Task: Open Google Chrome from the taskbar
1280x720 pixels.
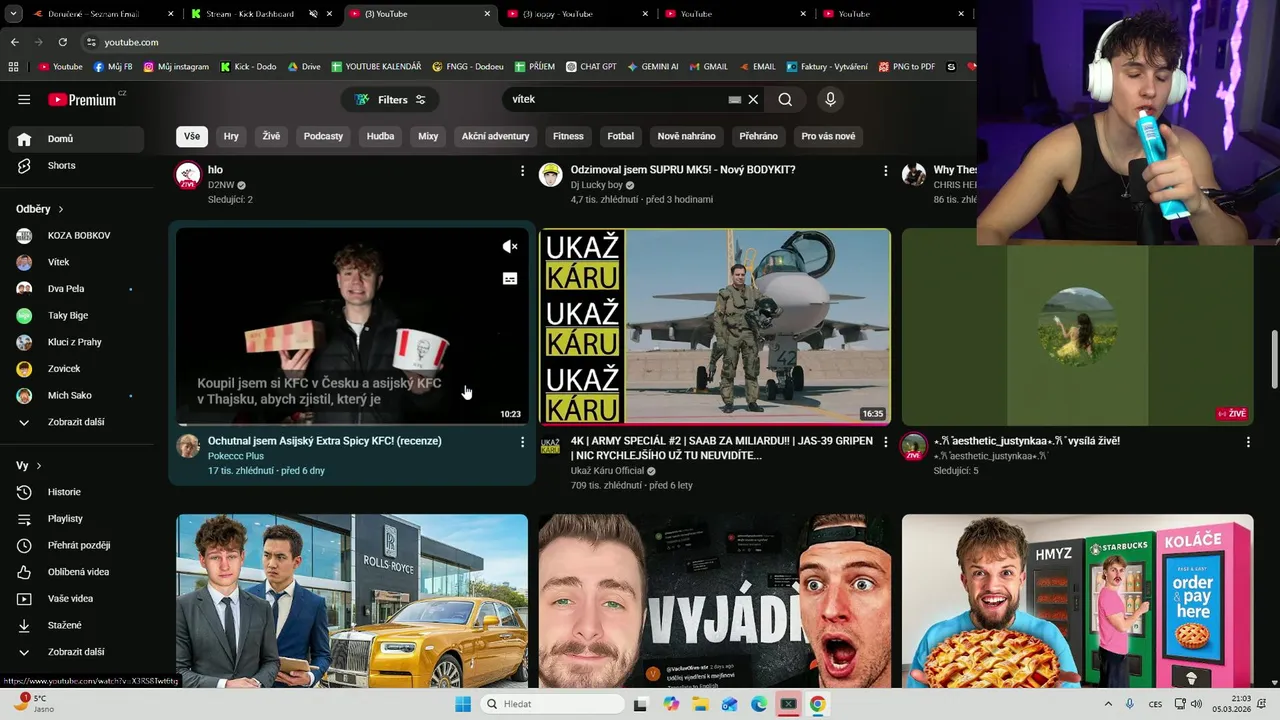Action: 818,704
